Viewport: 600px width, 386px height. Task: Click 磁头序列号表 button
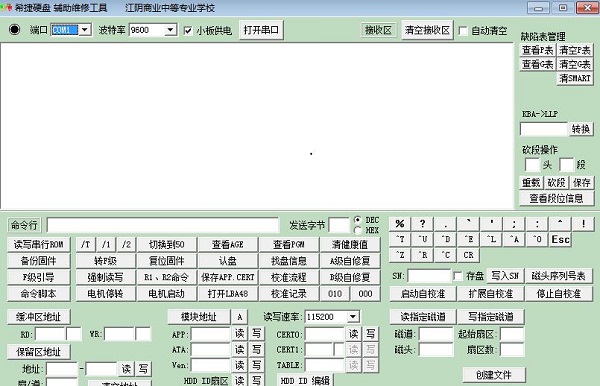(559, 276)
